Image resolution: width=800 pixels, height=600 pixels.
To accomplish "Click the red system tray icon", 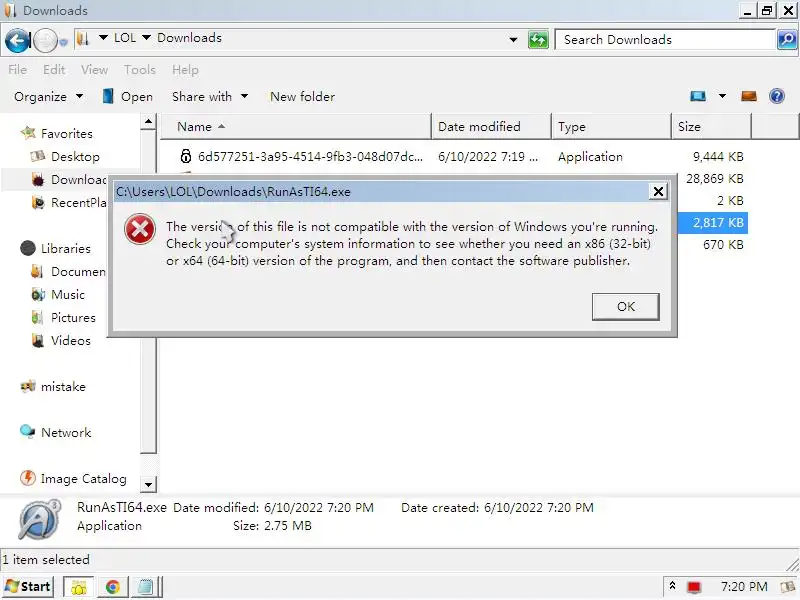I will (x=694, y=587).
